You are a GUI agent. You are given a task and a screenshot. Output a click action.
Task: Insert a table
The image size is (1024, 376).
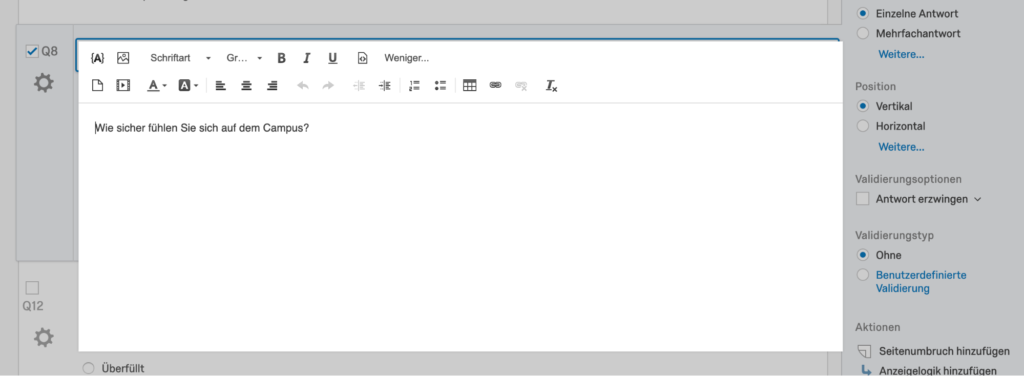[470, 86]
